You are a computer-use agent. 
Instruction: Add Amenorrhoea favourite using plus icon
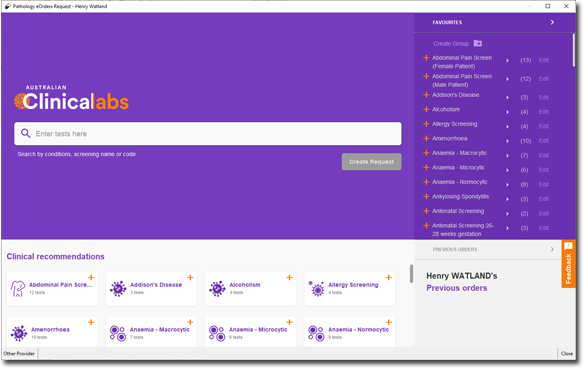point(426,138)
